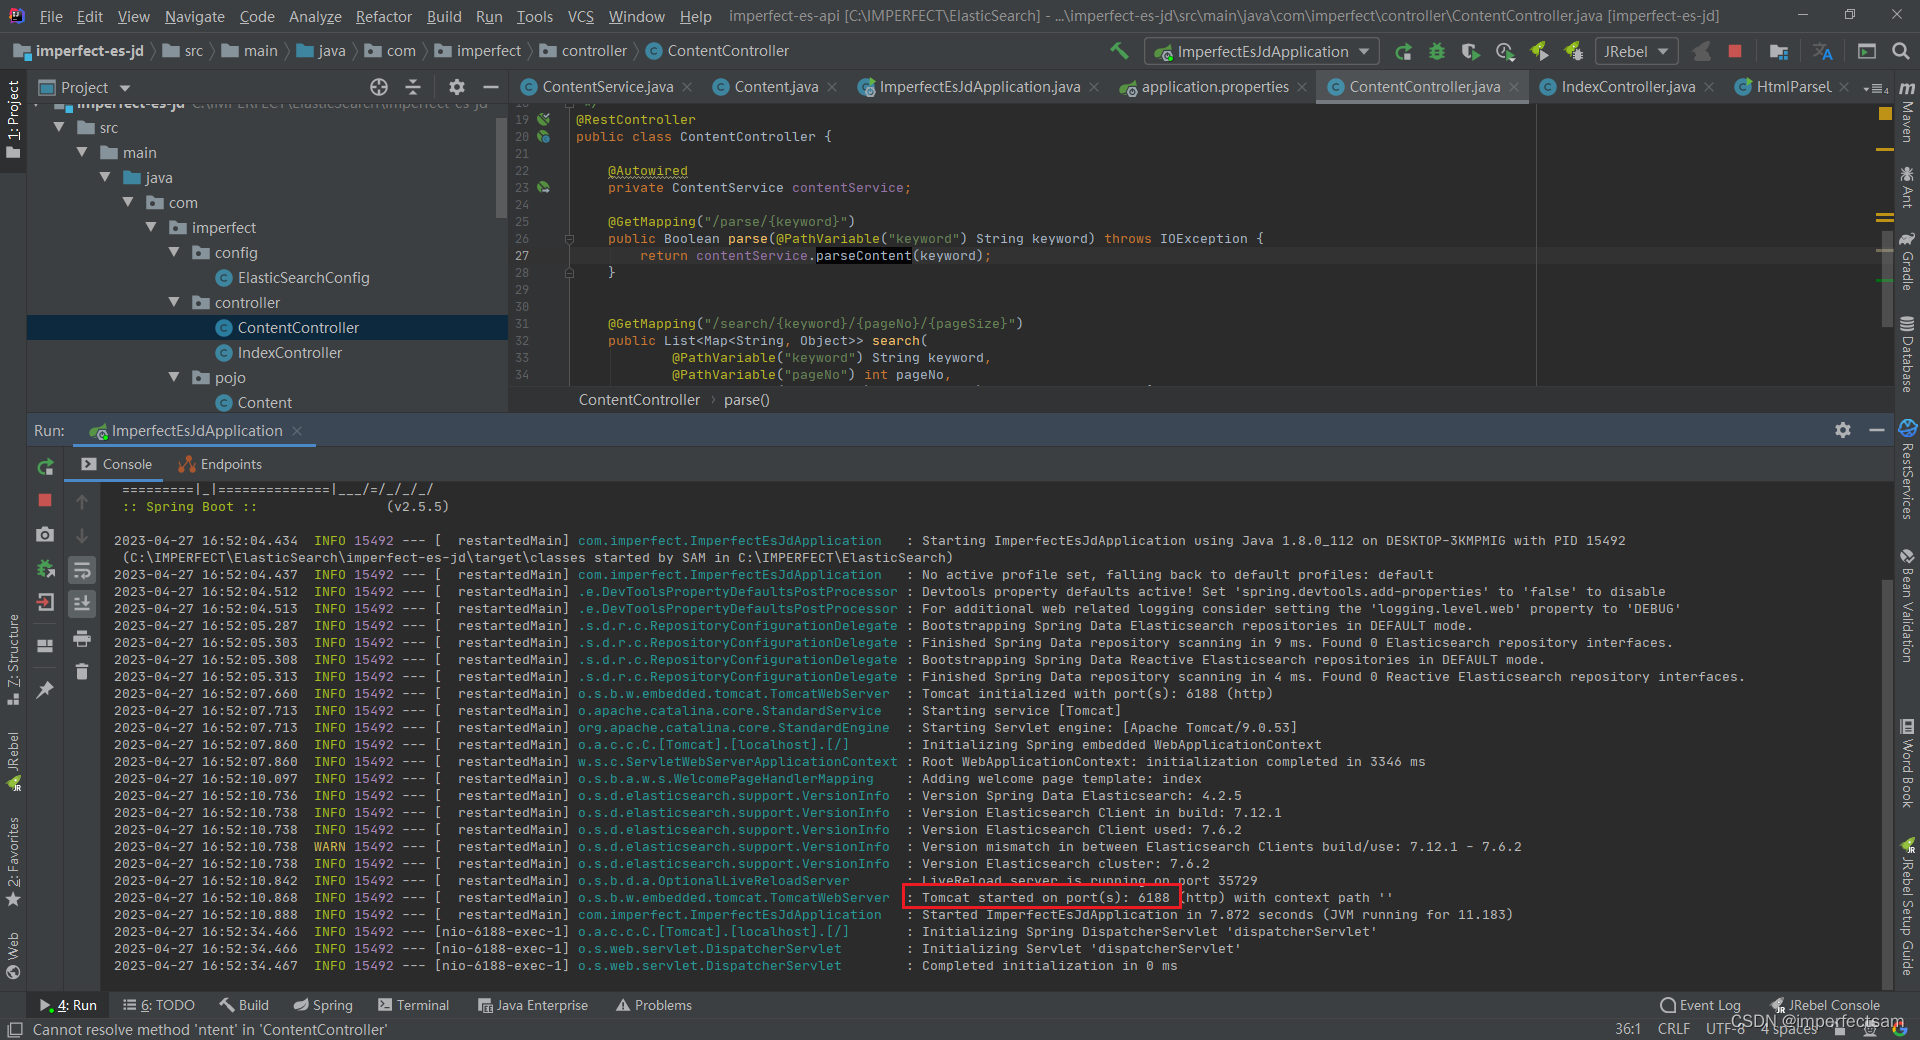Run with JRebel rocket icon
The width and height of the screenshot is (1920, 1040).
point(1539,51)
